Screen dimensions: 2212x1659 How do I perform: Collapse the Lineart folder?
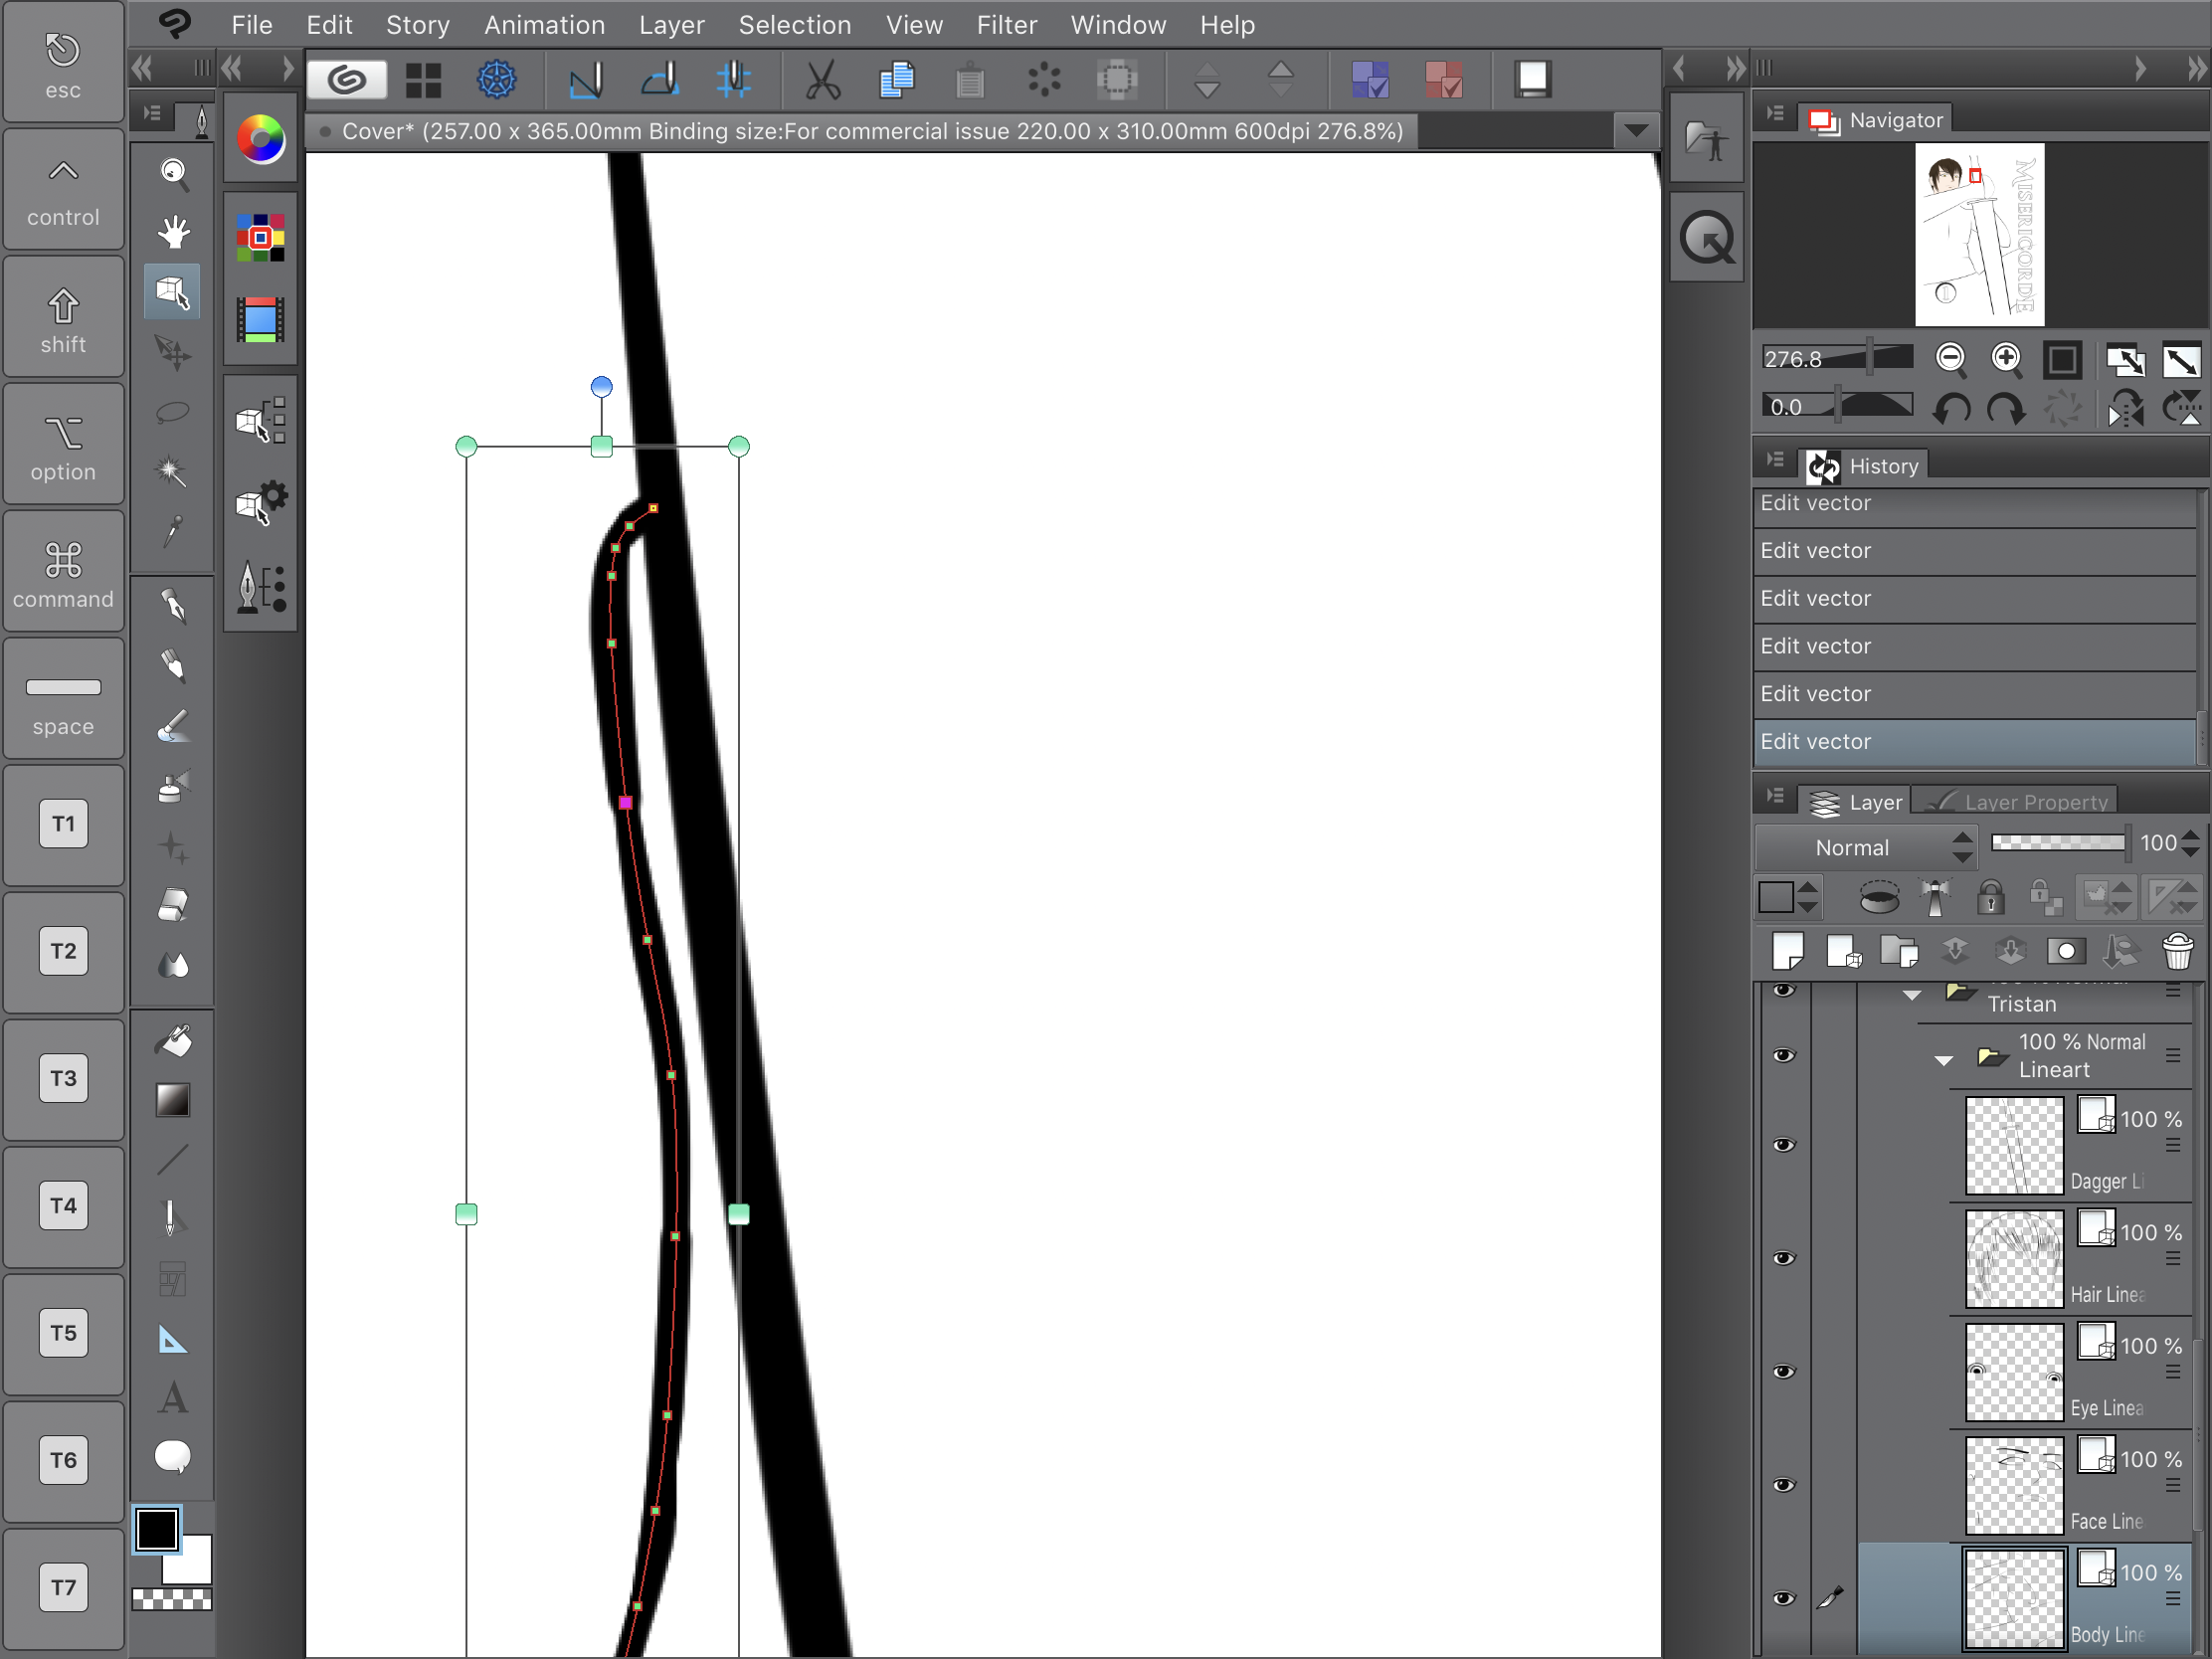[1943, 1059]
